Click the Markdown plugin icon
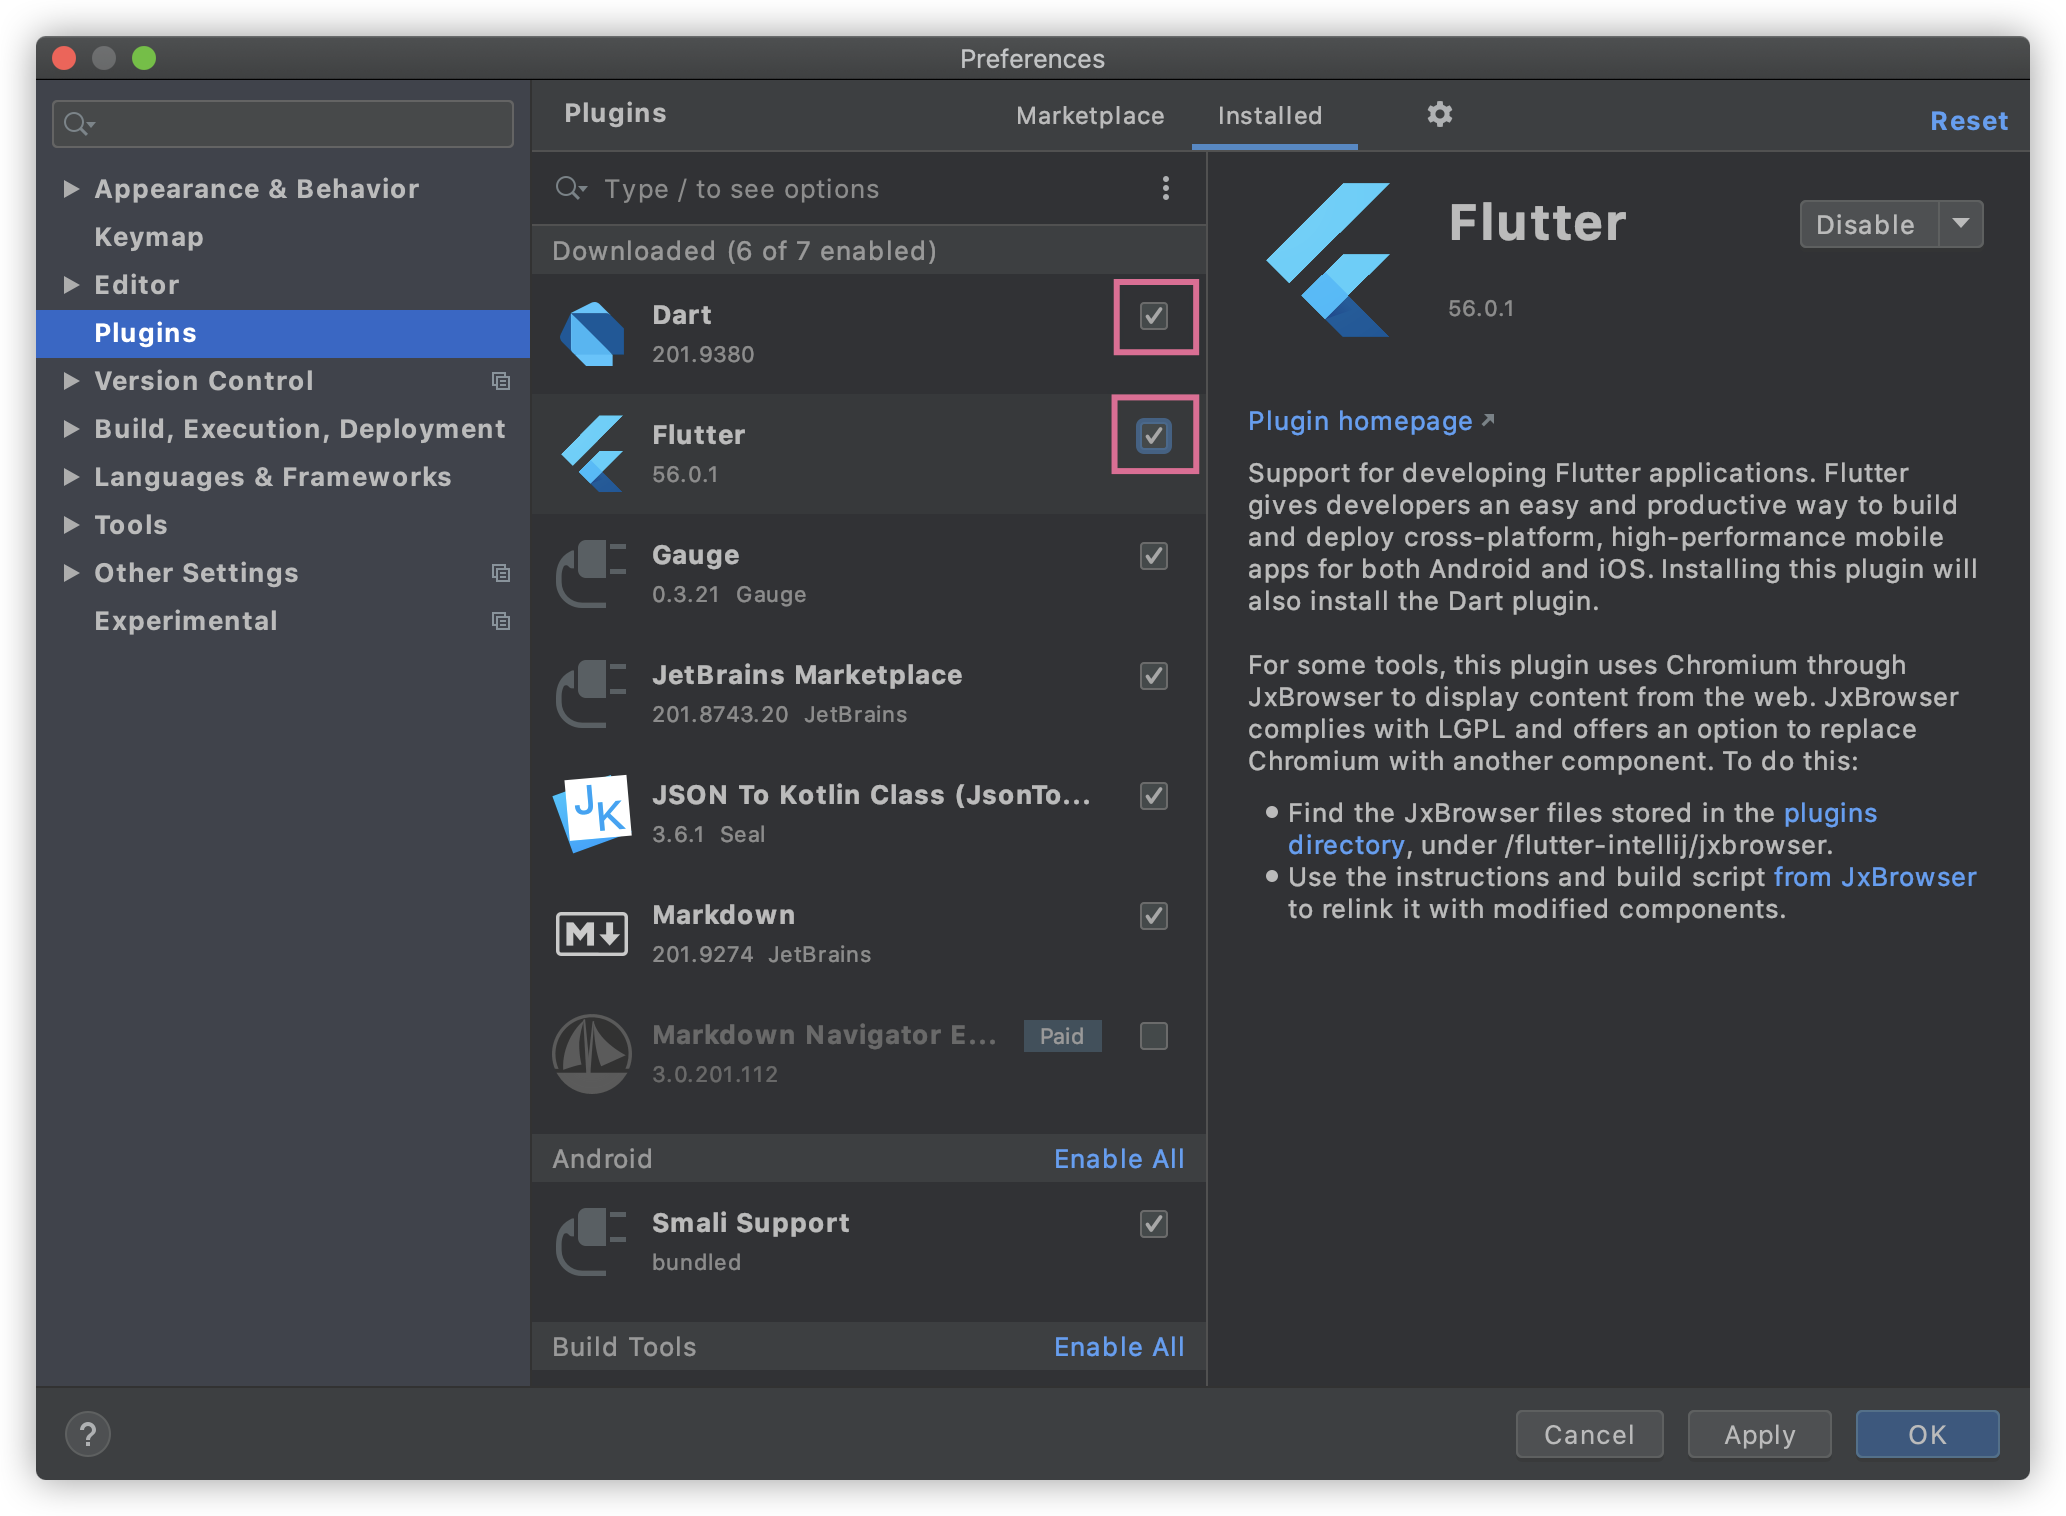 click(592, 934)
